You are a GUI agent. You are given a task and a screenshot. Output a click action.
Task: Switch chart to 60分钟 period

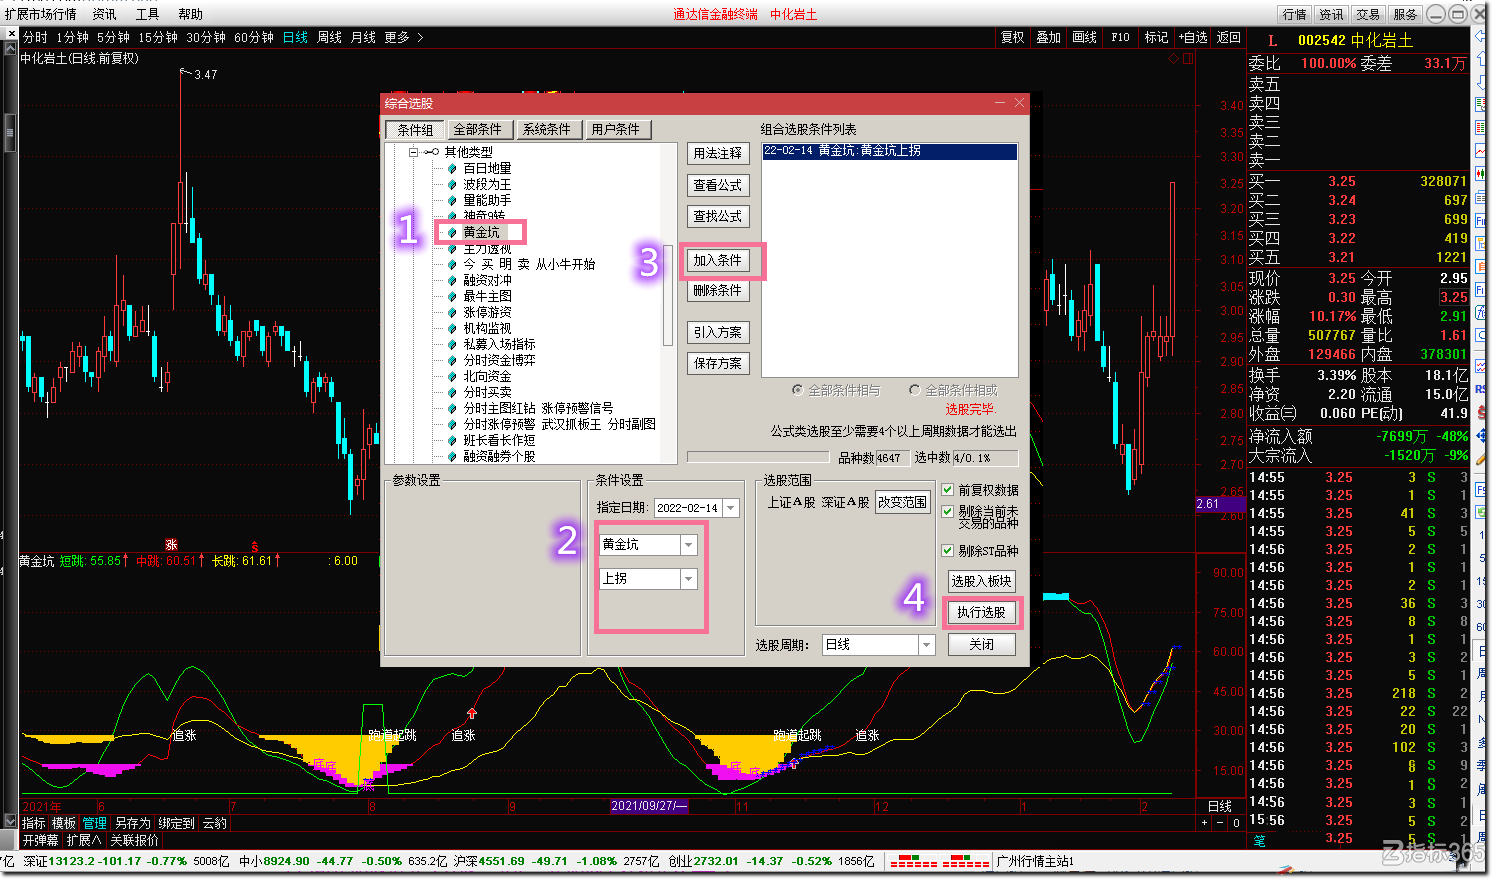coord(254,37)
